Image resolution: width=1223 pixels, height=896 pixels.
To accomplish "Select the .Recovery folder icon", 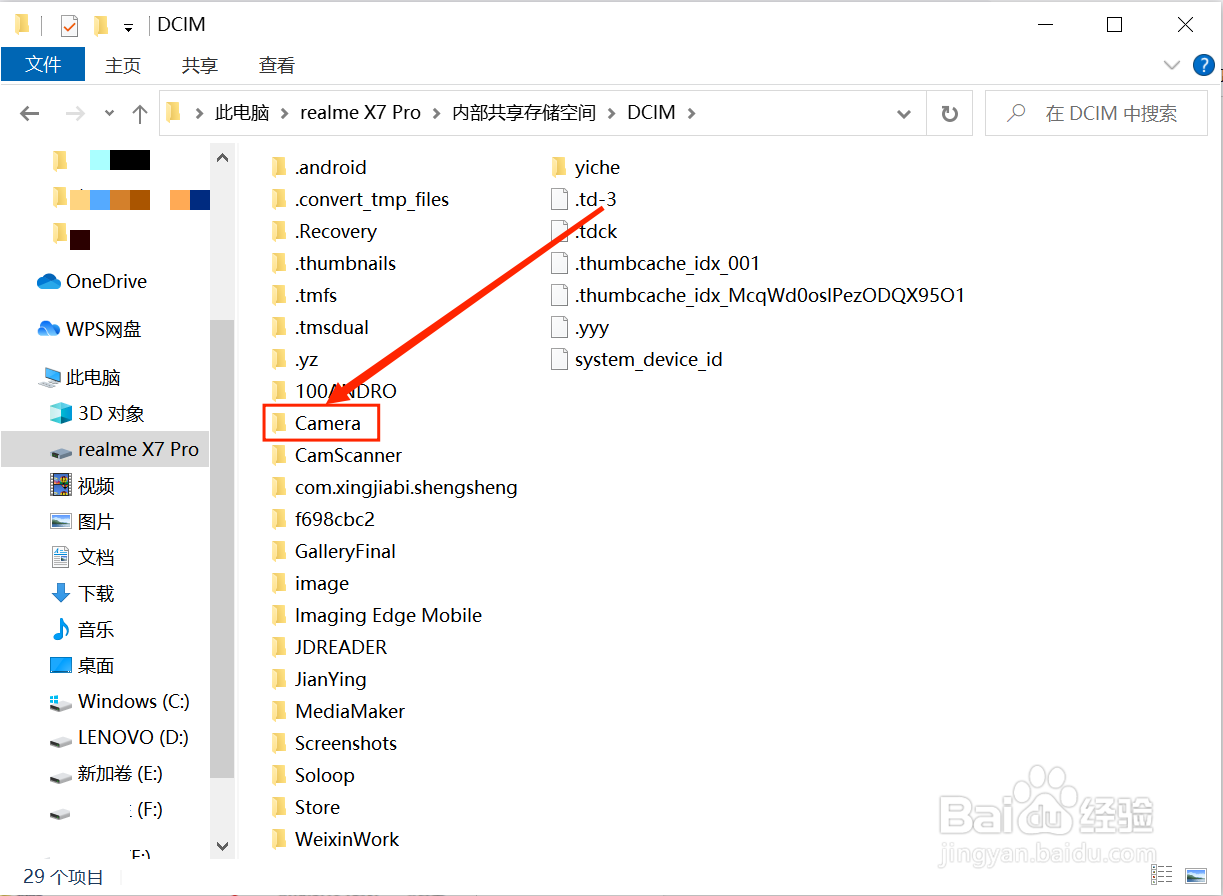I will coord(279,231).
